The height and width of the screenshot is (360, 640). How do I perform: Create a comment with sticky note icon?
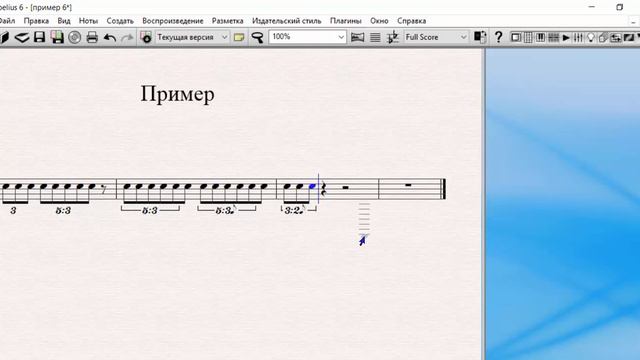(x=239, y=38)
